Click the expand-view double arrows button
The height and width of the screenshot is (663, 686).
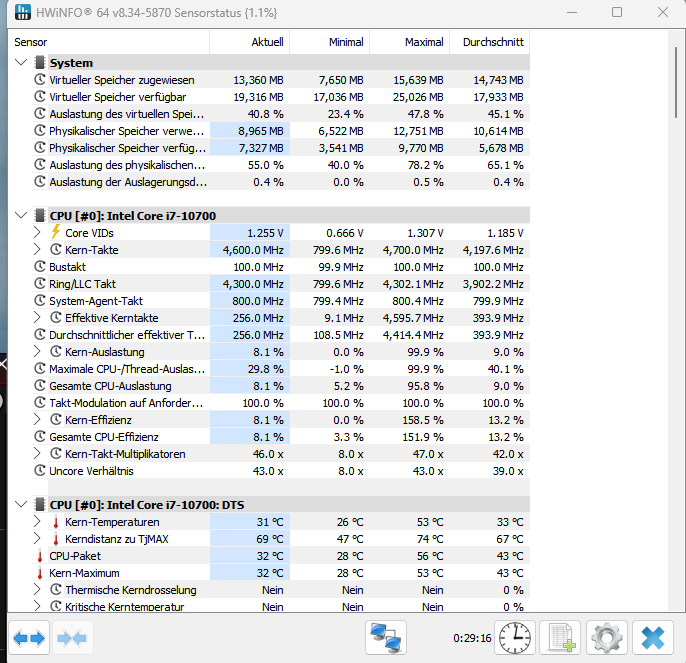pyautogui.click(x=29, y=638)
